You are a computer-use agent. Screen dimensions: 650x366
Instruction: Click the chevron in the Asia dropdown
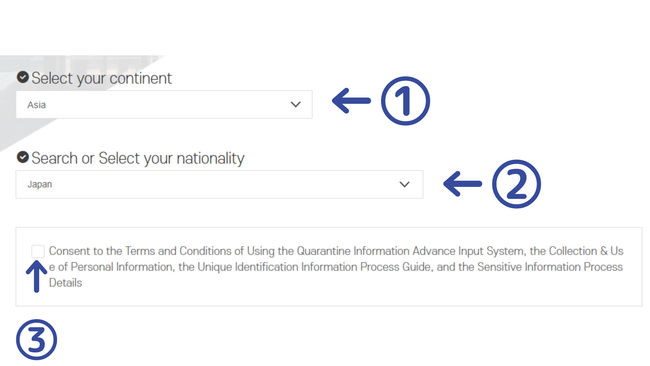296,104
